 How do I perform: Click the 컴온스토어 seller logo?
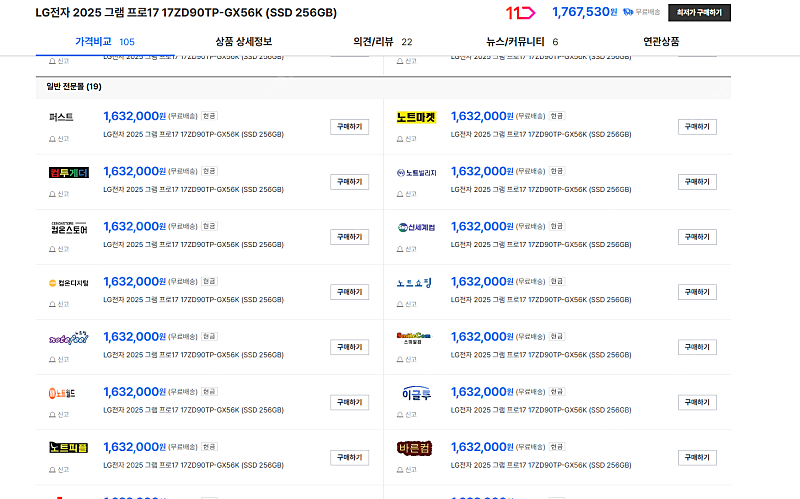69,227
